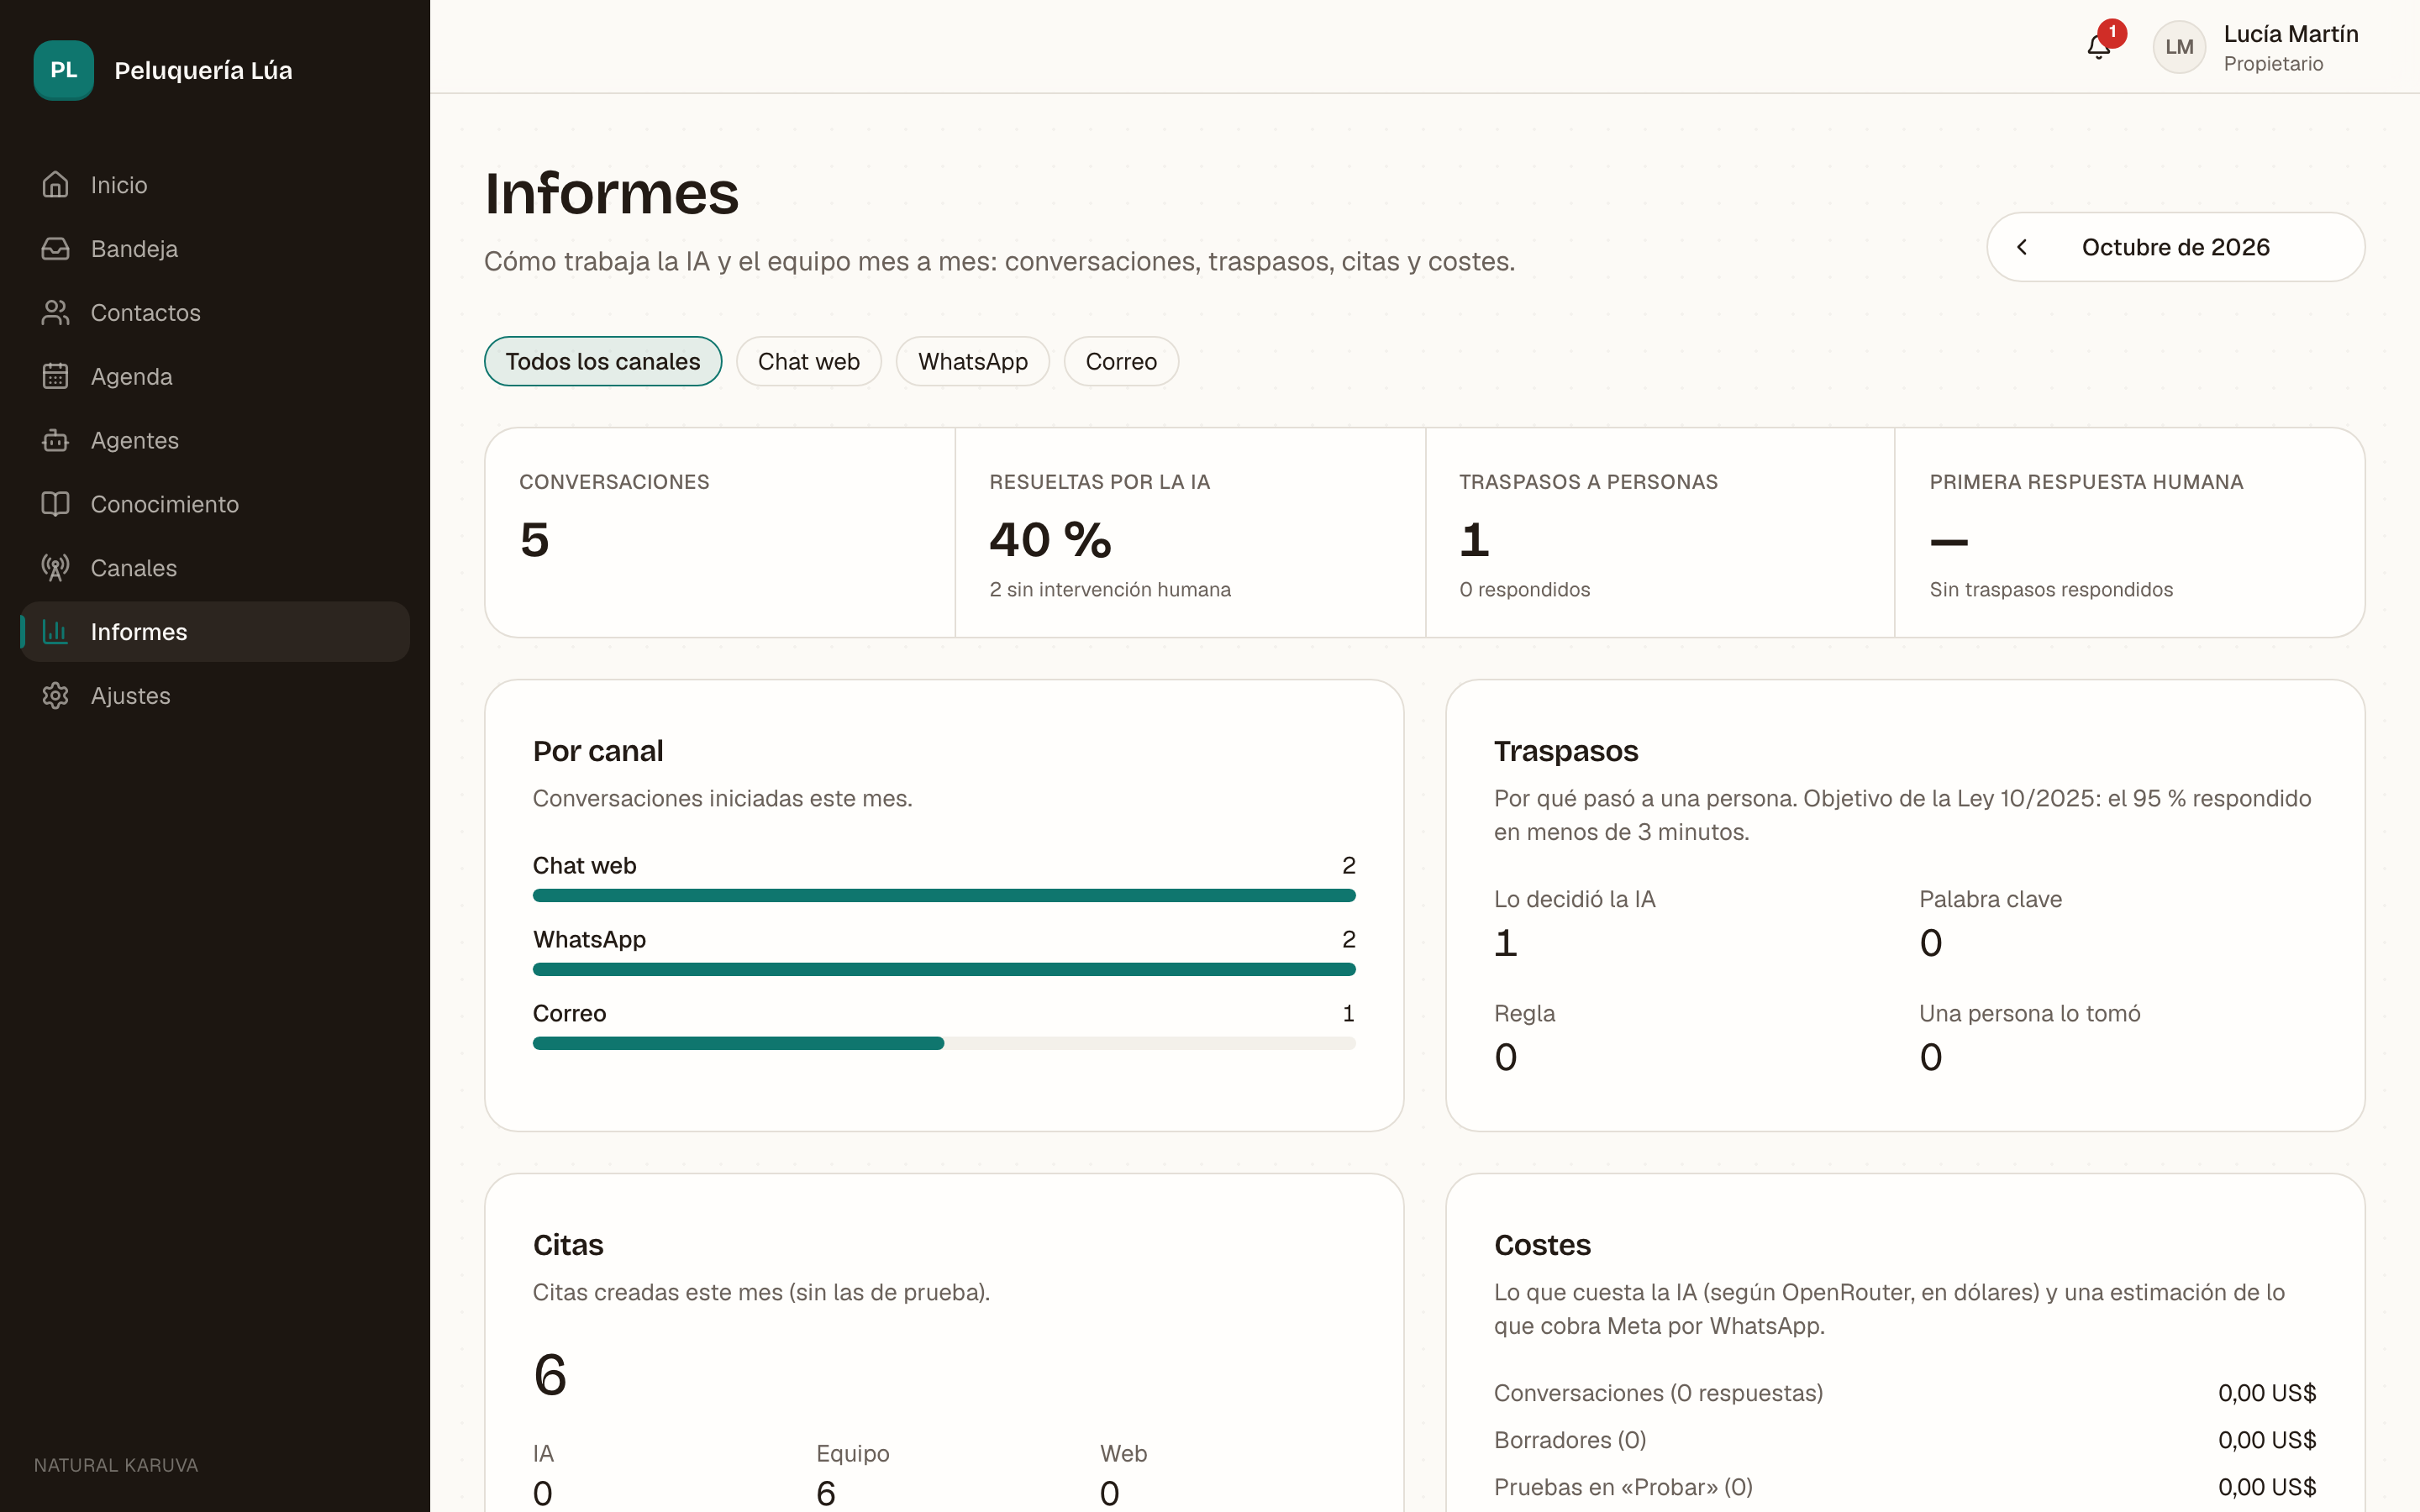Click the WhatsApp progress bar in Por canal
Image resolution: width=2420 pixels, height=1512 pixels.
[944, 969]
